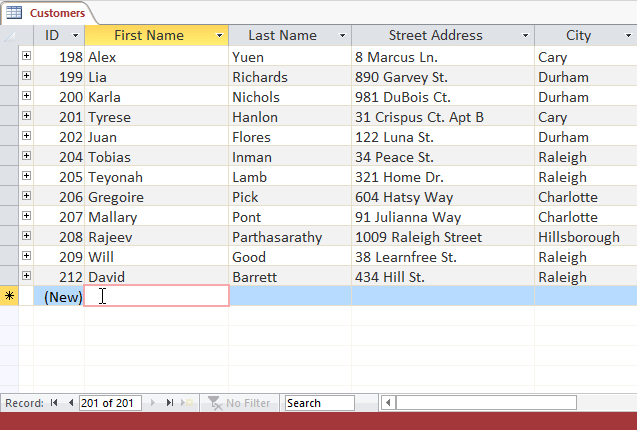Open the First Name column dropdown arrow

[219, 36]
